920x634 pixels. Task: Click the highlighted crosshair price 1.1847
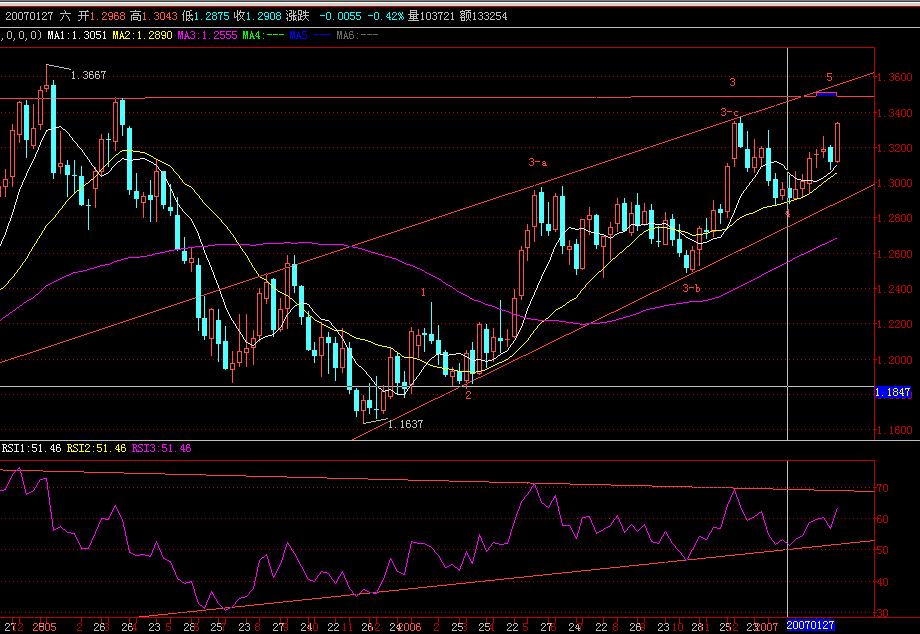point(893,392)
